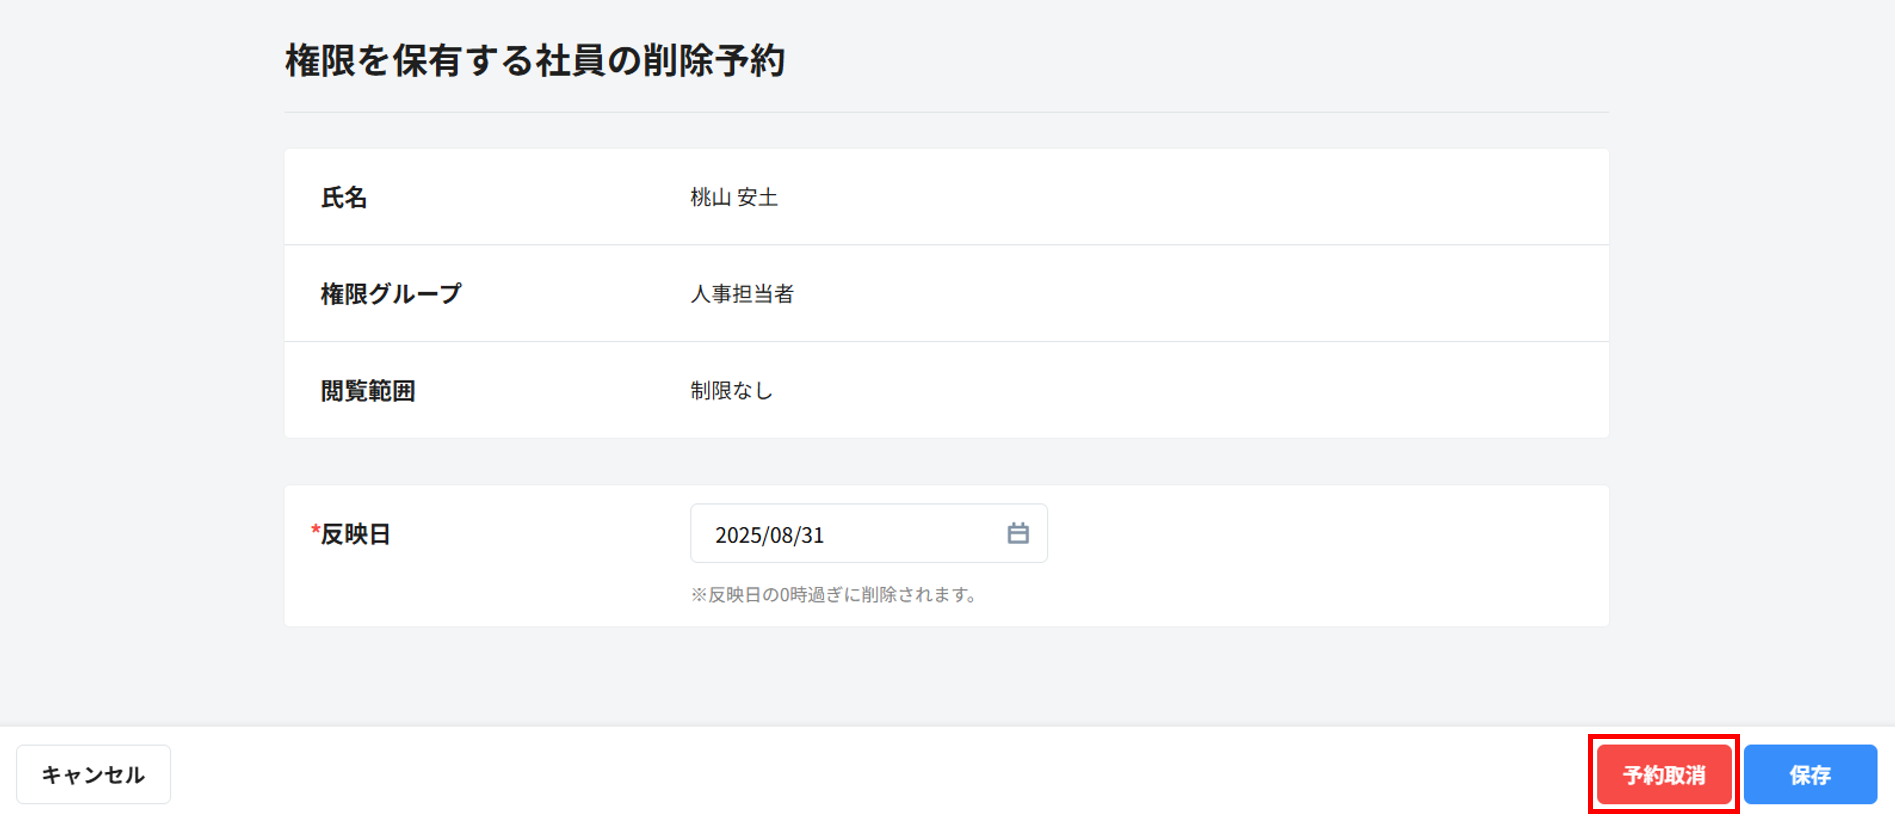1895x821 pixels.
Task: Select the 権限グループ label
Action: coord(391,294)
